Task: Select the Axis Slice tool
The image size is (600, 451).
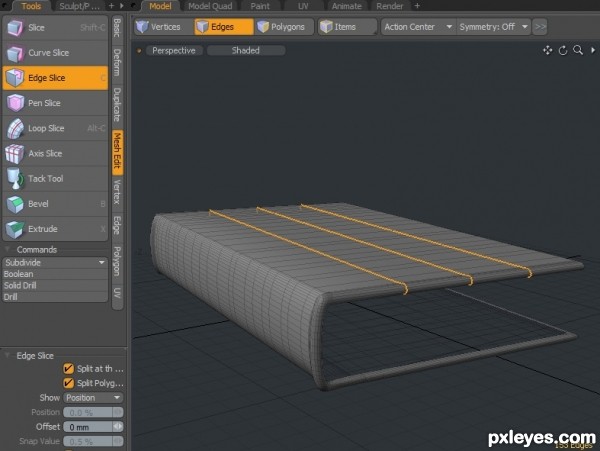Action: tap(55, 153)
